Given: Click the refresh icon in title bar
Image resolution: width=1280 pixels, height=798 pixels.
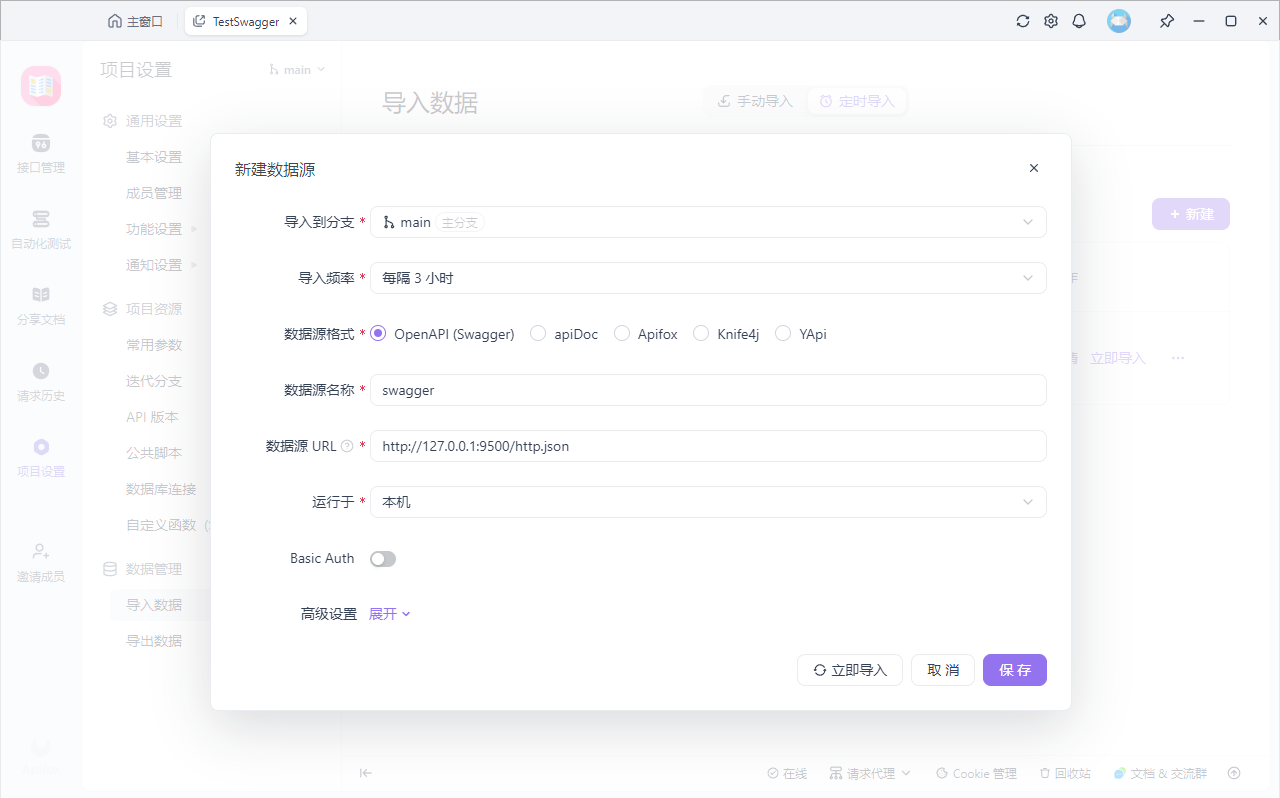Looking at the screenshot, I should pos(1023,21).
